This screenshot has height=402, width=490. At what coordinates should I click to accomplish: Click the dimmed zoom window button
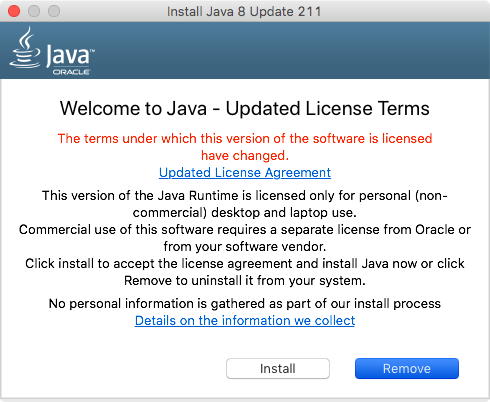[x=54, y=11]
